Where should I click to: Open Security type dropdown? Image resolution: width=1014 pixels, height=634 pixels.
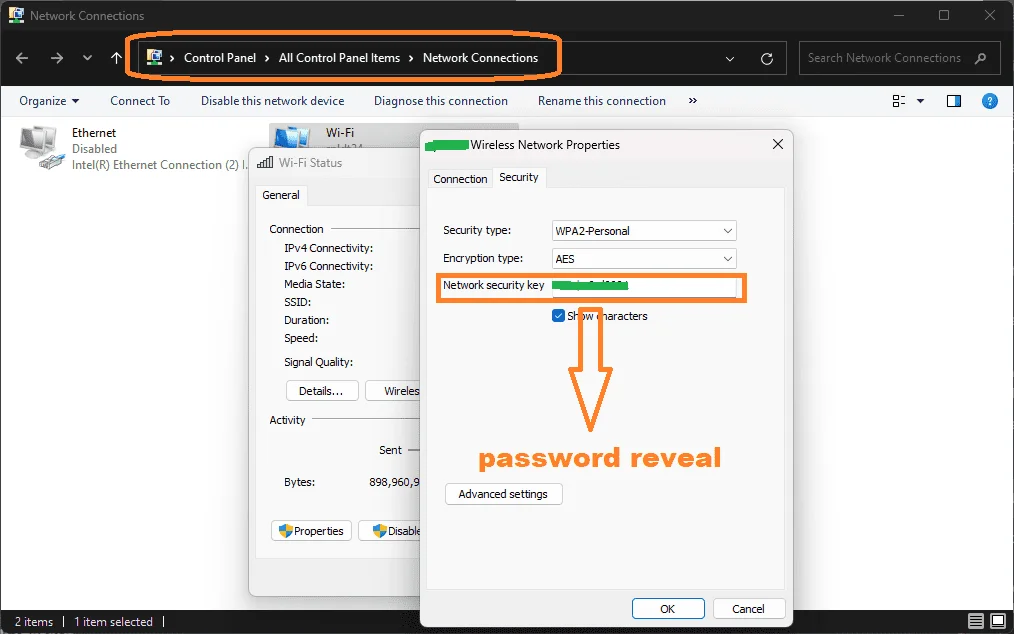[644, 231]
